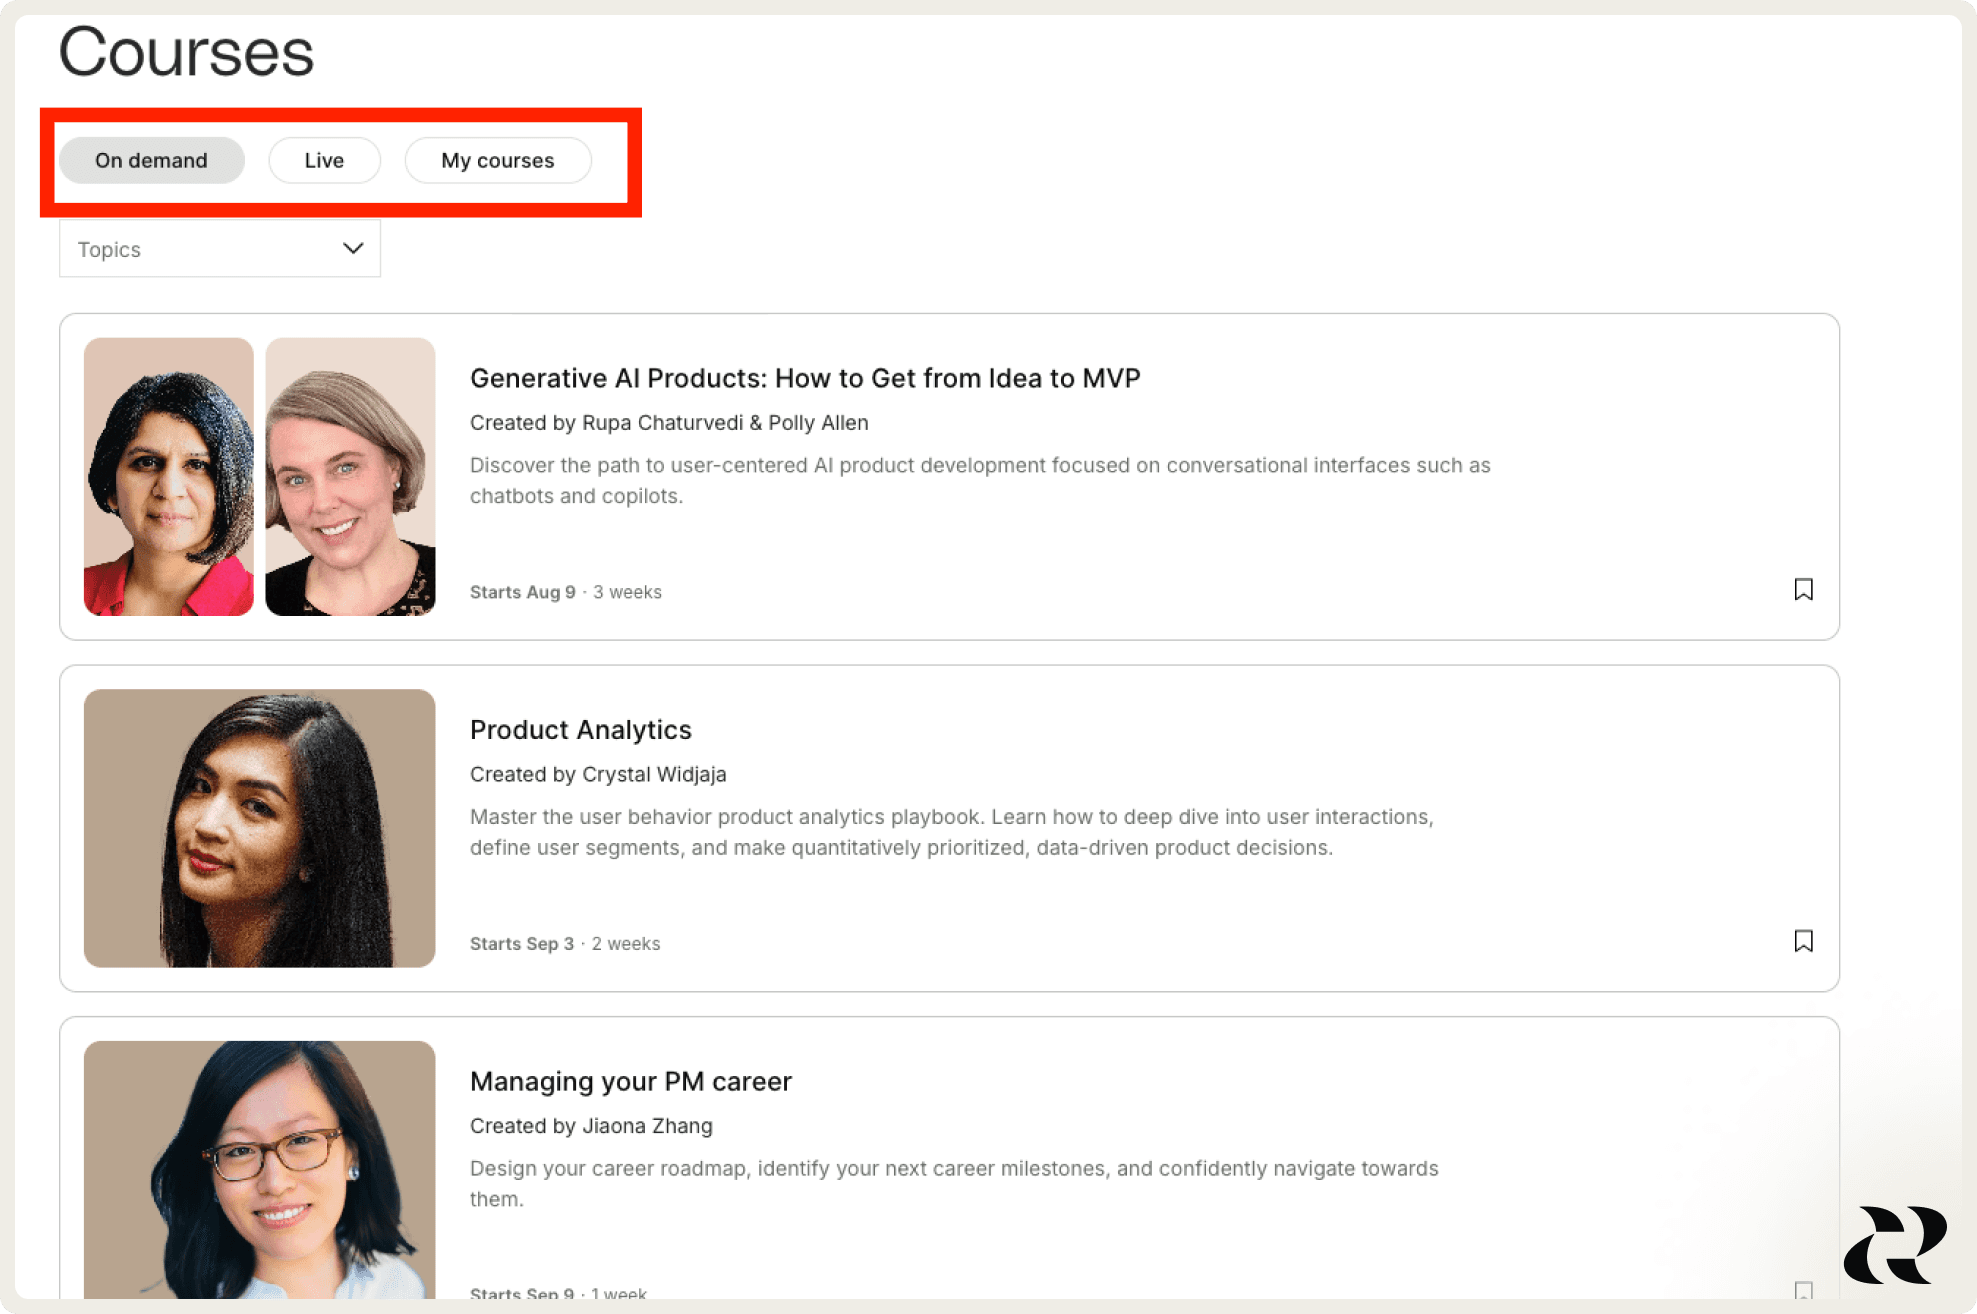Switch to the Live courses tab

point(324,160)
